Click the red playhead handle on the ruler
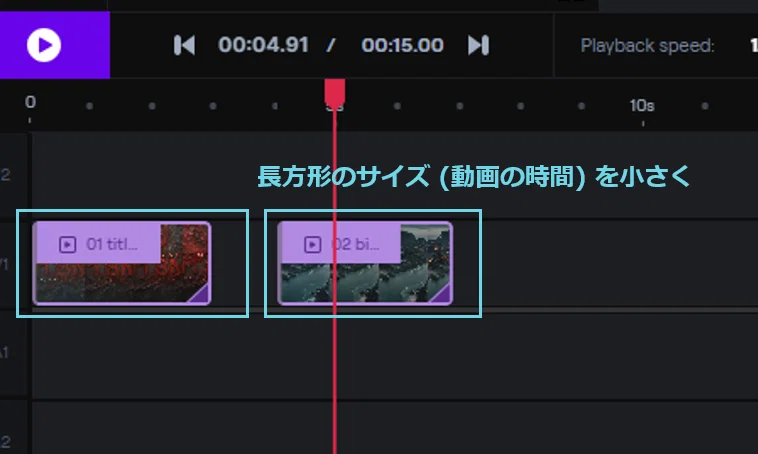The image size is (758, 454). pyautogui.click(x=335, y=93)
